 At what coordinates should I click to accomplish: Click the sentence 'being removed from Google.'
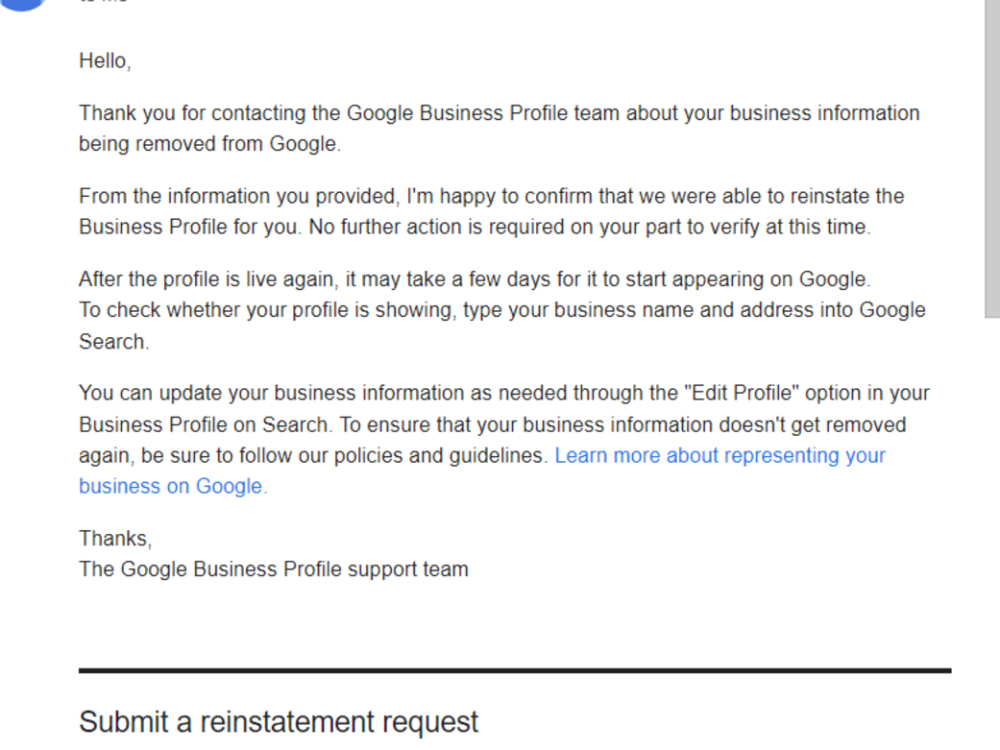210,143
